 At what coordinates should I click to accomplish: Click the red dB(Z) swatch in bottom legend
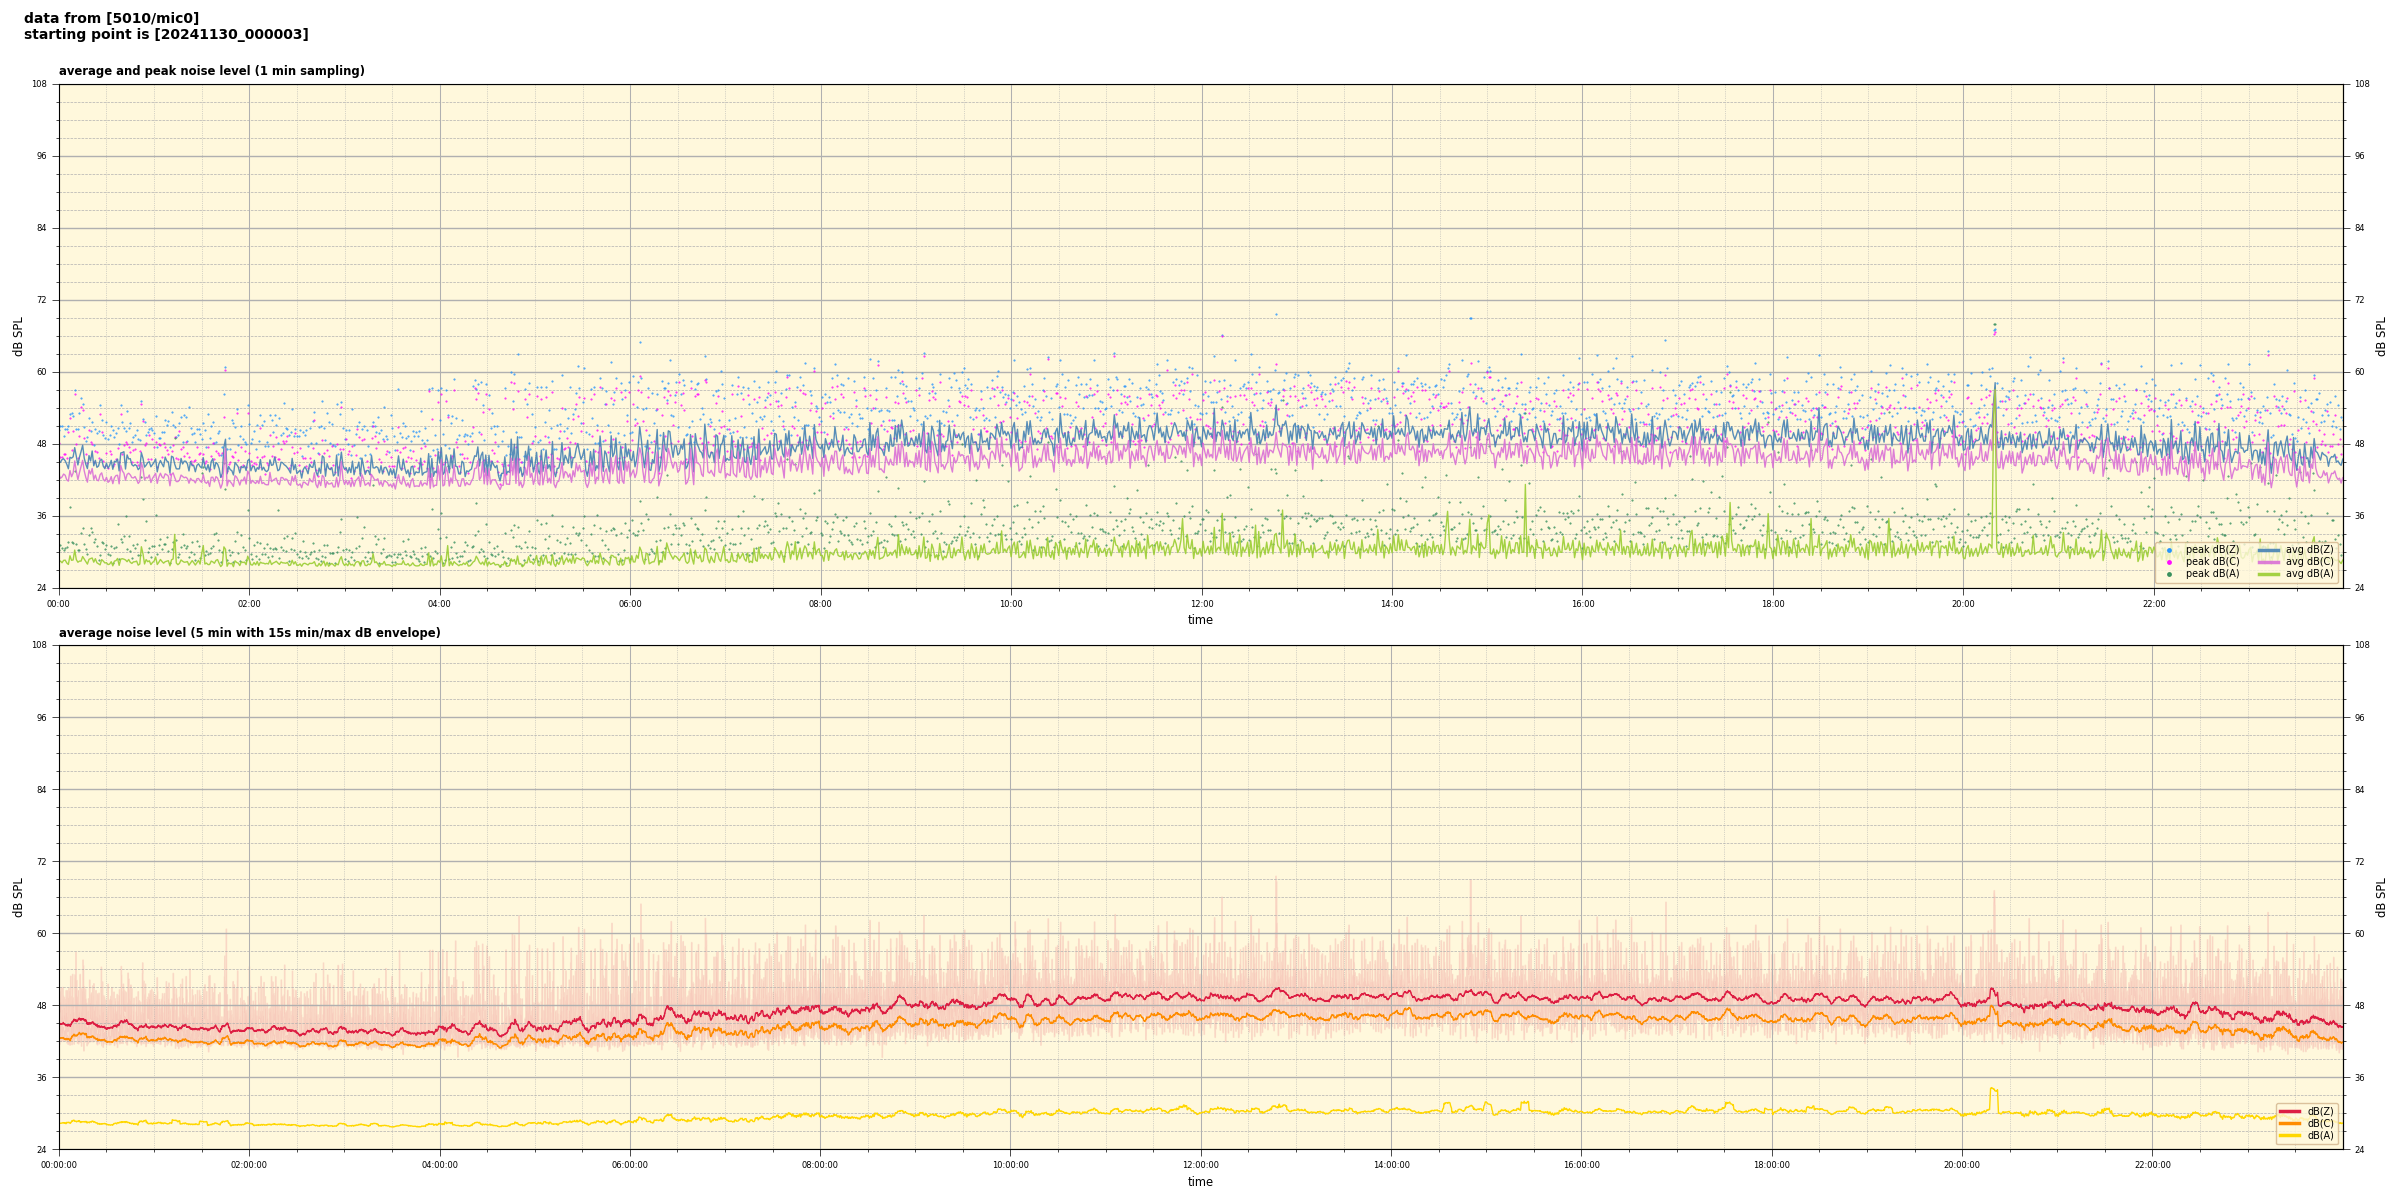coord(2290,1111)
